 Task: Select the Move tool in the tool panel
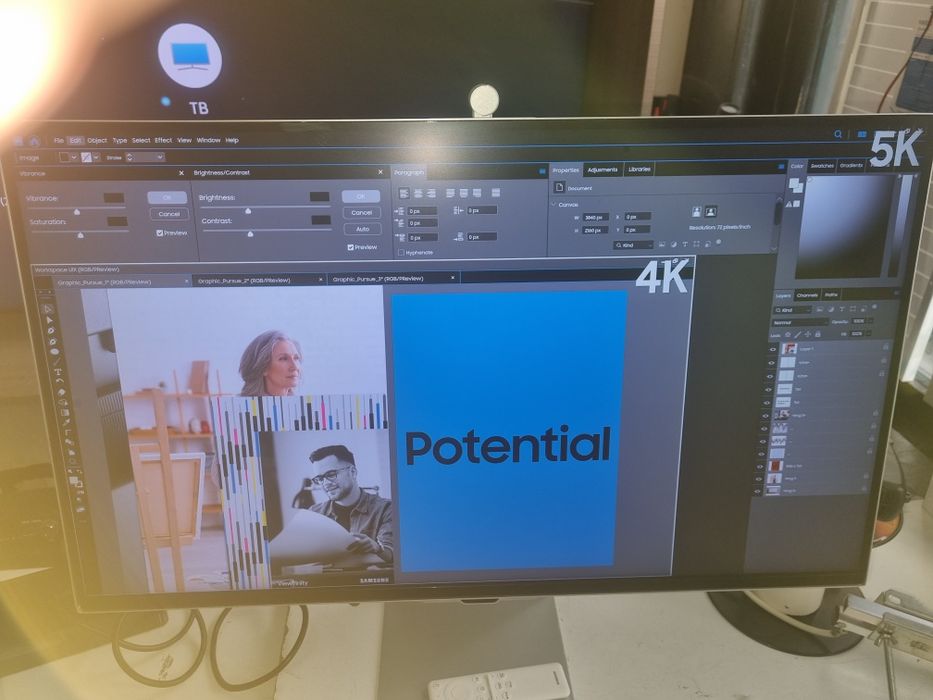click(x=47, y=309)
